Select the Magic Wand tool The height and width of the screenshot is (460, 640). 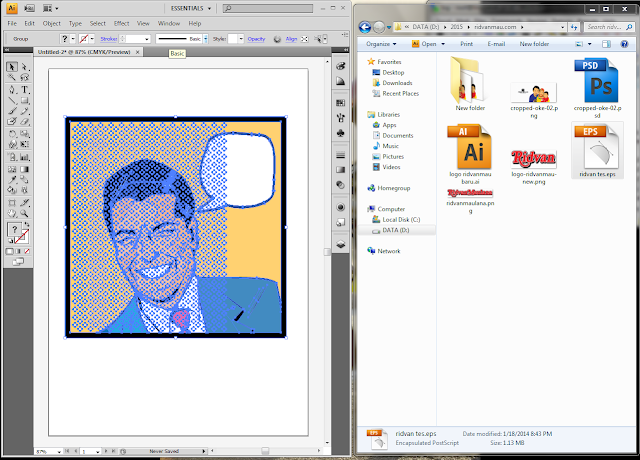tap(12, 78)
